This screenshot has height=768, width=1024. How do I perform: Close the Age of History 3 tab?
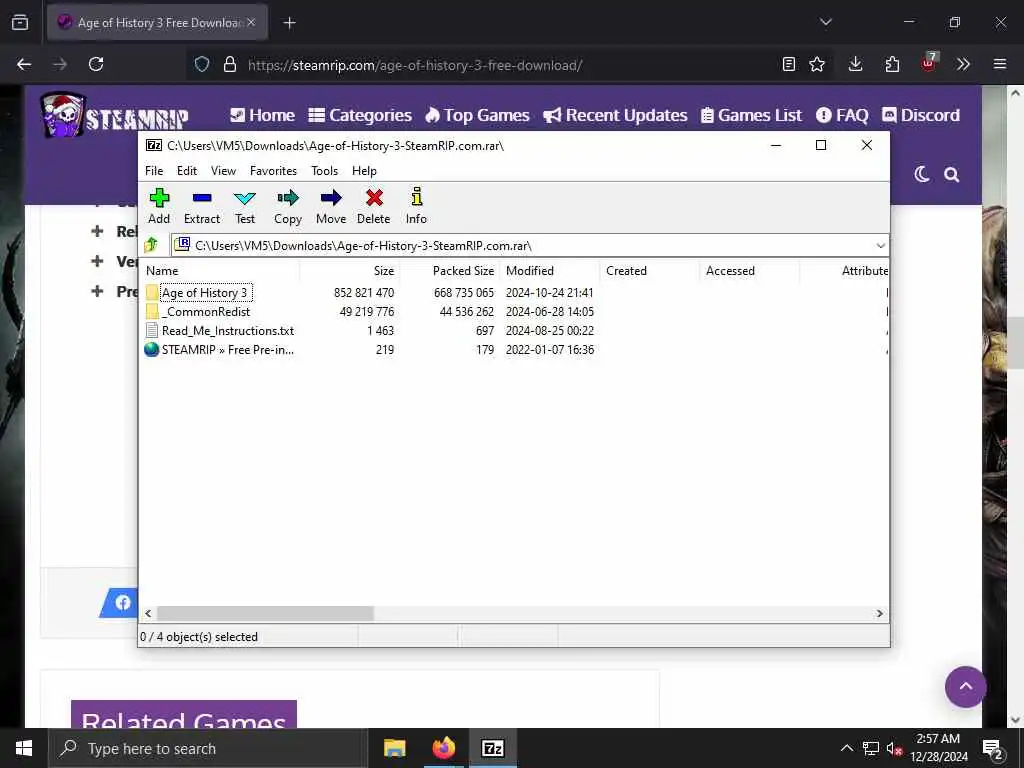click(x=251, y=22)
